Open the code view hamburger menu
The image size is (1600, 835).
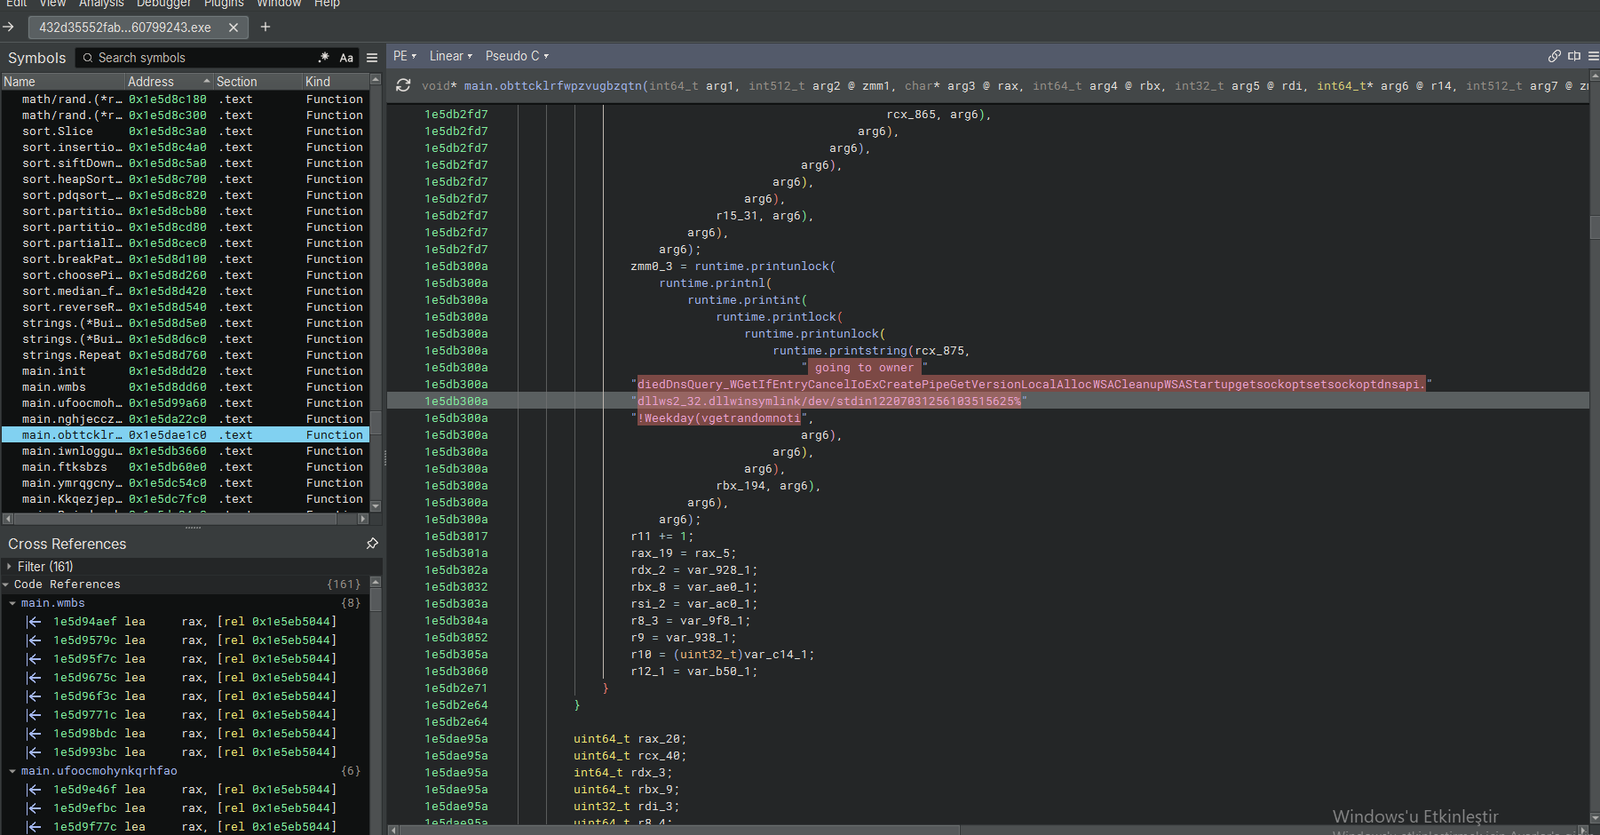[x=1593, y=56]
